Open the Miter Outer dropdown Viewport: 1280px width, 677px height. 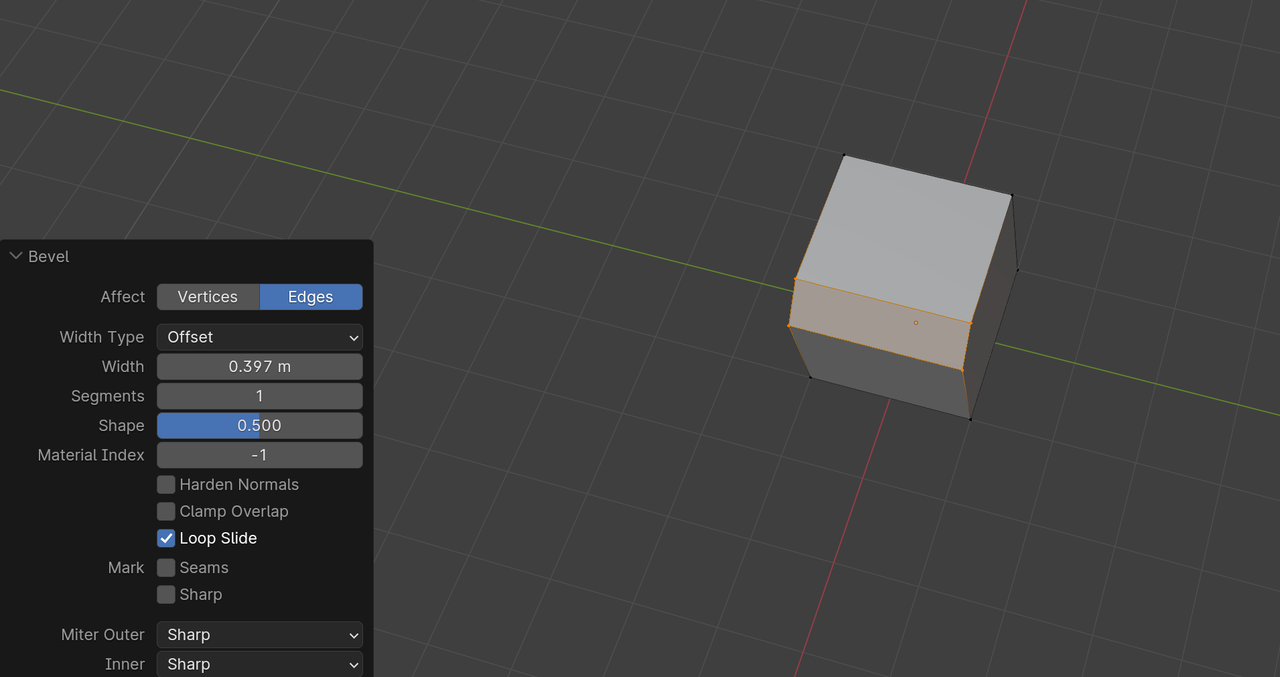tap(259, 634)
